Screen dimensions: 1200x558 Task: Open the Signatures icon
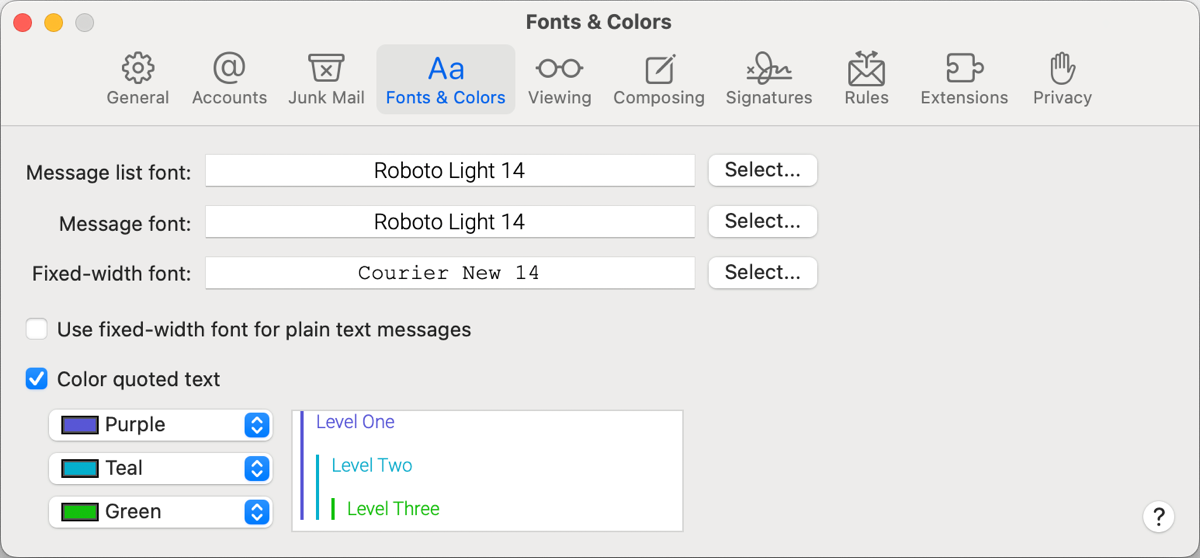768,69
